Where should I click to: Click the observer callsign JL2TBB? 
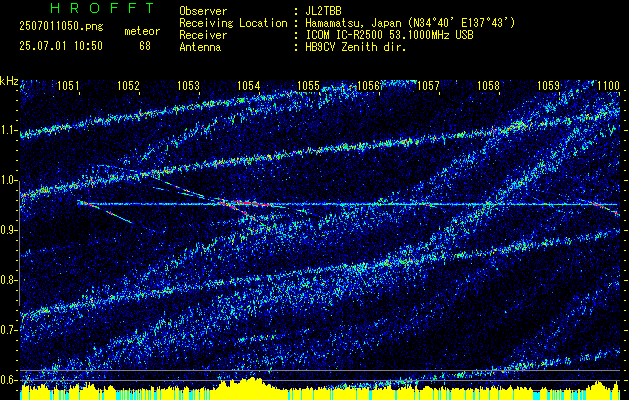click(323, 11)
